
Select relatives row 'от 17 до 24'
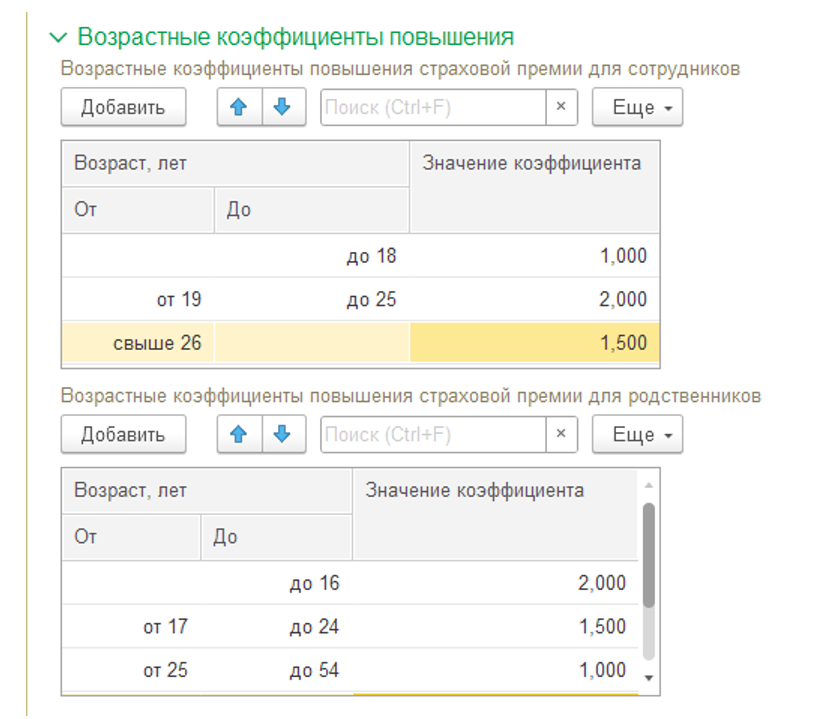coord(350,627)
